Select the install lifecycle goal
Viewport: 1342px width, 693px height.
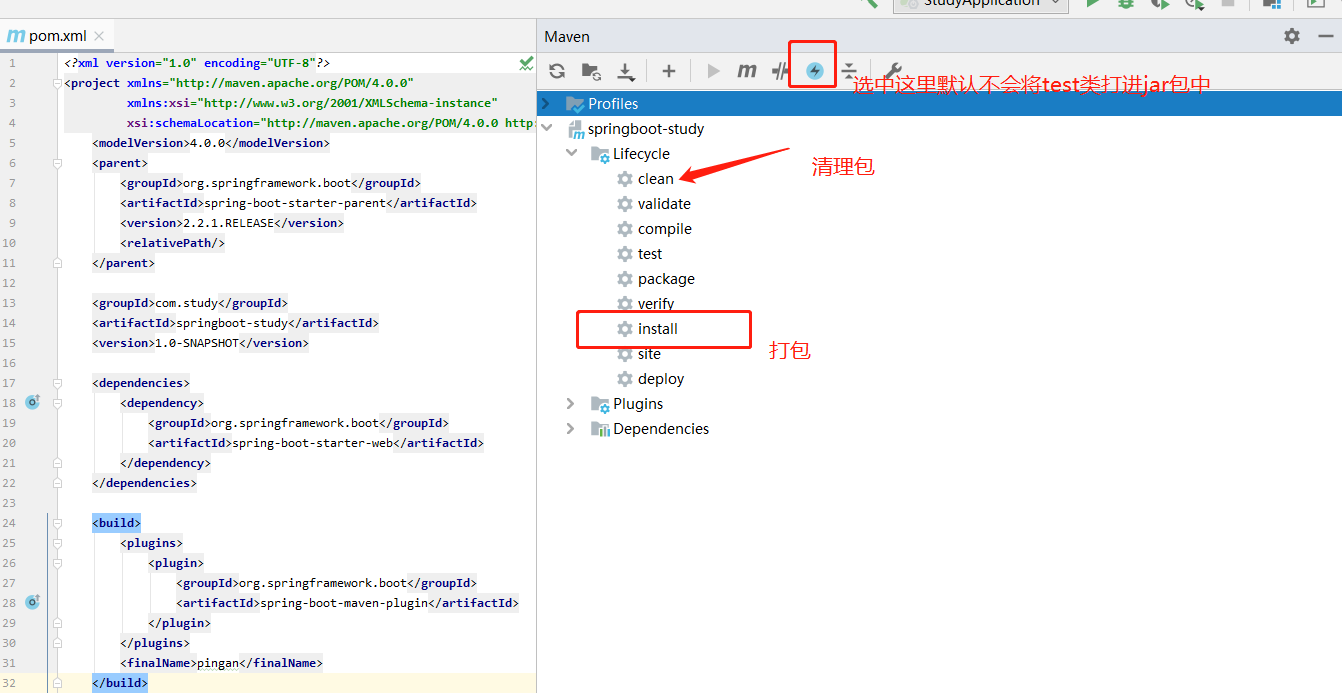658,329
